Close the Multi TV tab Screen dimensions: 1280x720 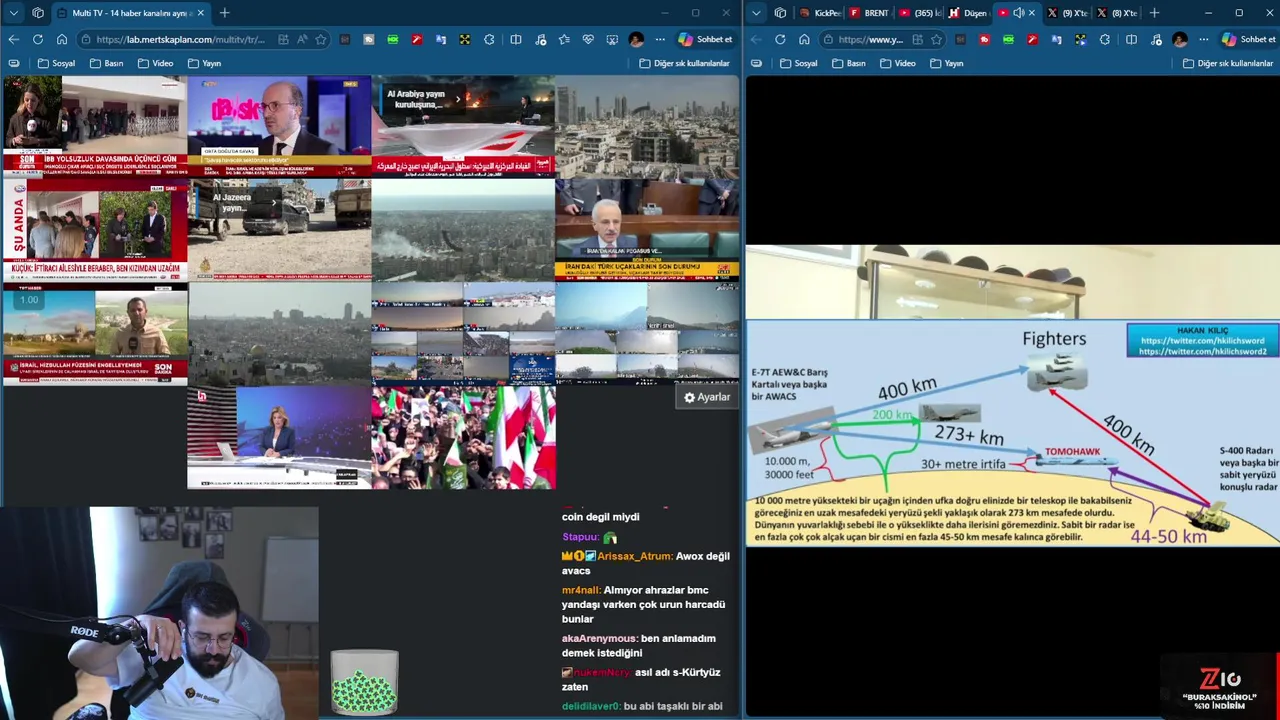(x=200, y=13)
